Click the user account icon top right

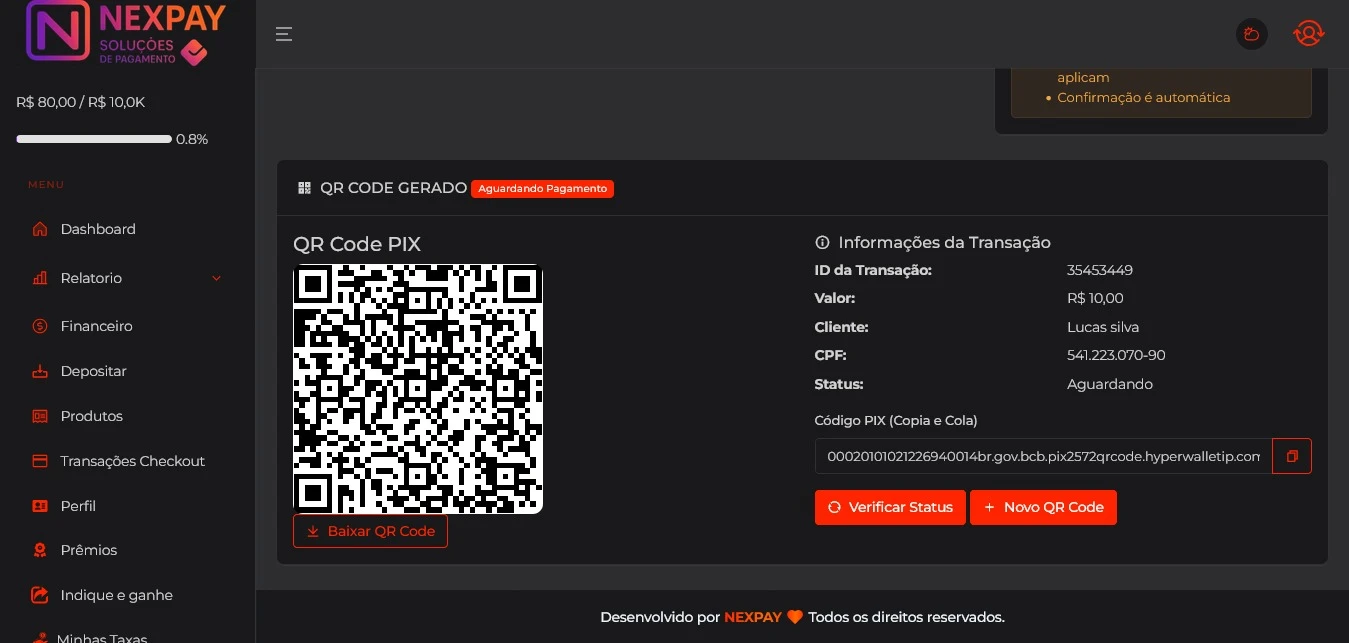point(1308,34)
